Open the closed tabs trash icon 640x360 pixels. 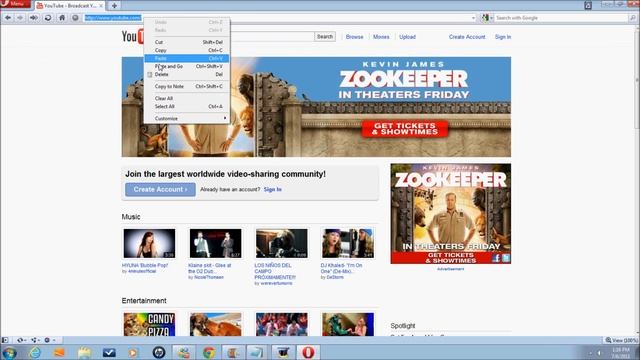[x=588, y=5]
